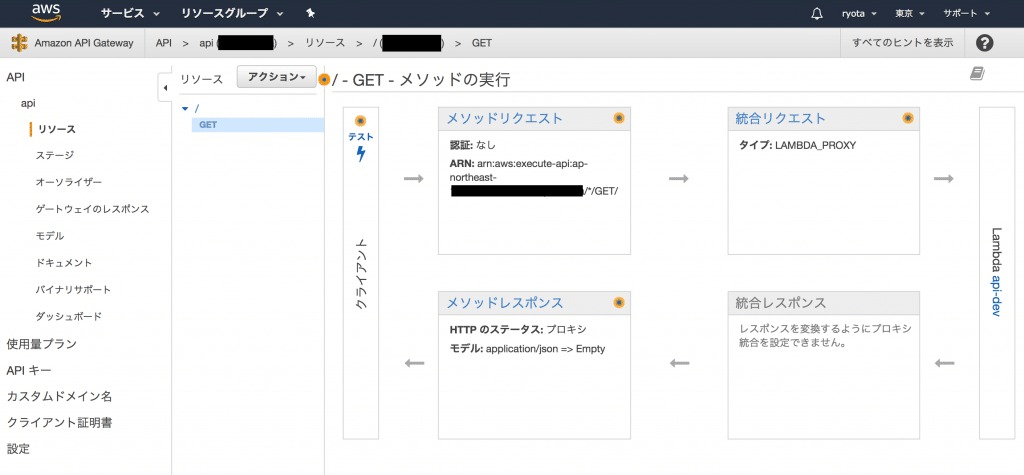Open the documentation book icon
This screenshot has height=475, width=1024.
pos(977,74)
